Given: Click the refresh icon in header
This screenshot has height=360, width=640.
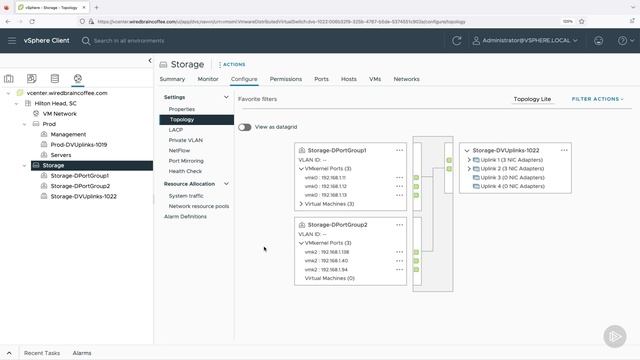Looking at the screenshot, I should click(x=457, y=40).
